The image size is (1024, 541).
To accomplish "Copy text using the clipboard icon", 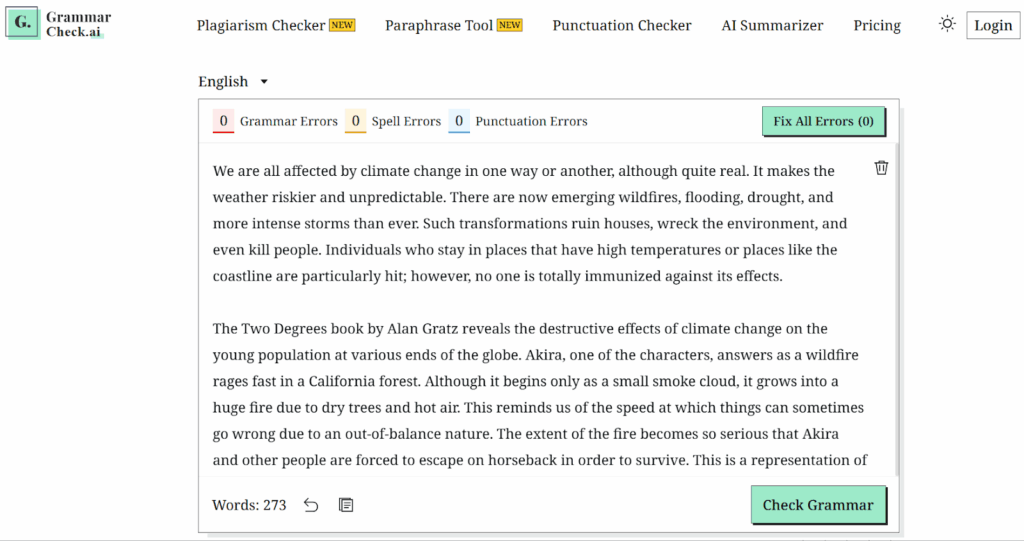I will click(x=346, y=505).
